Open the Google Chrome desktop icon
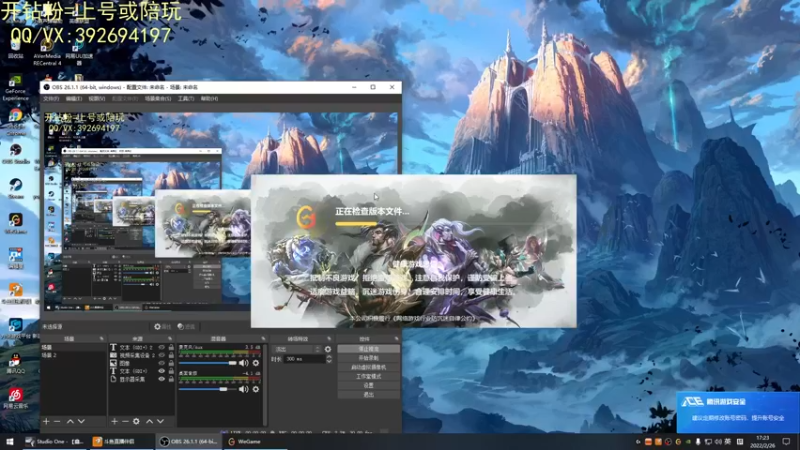 point(16,121)
